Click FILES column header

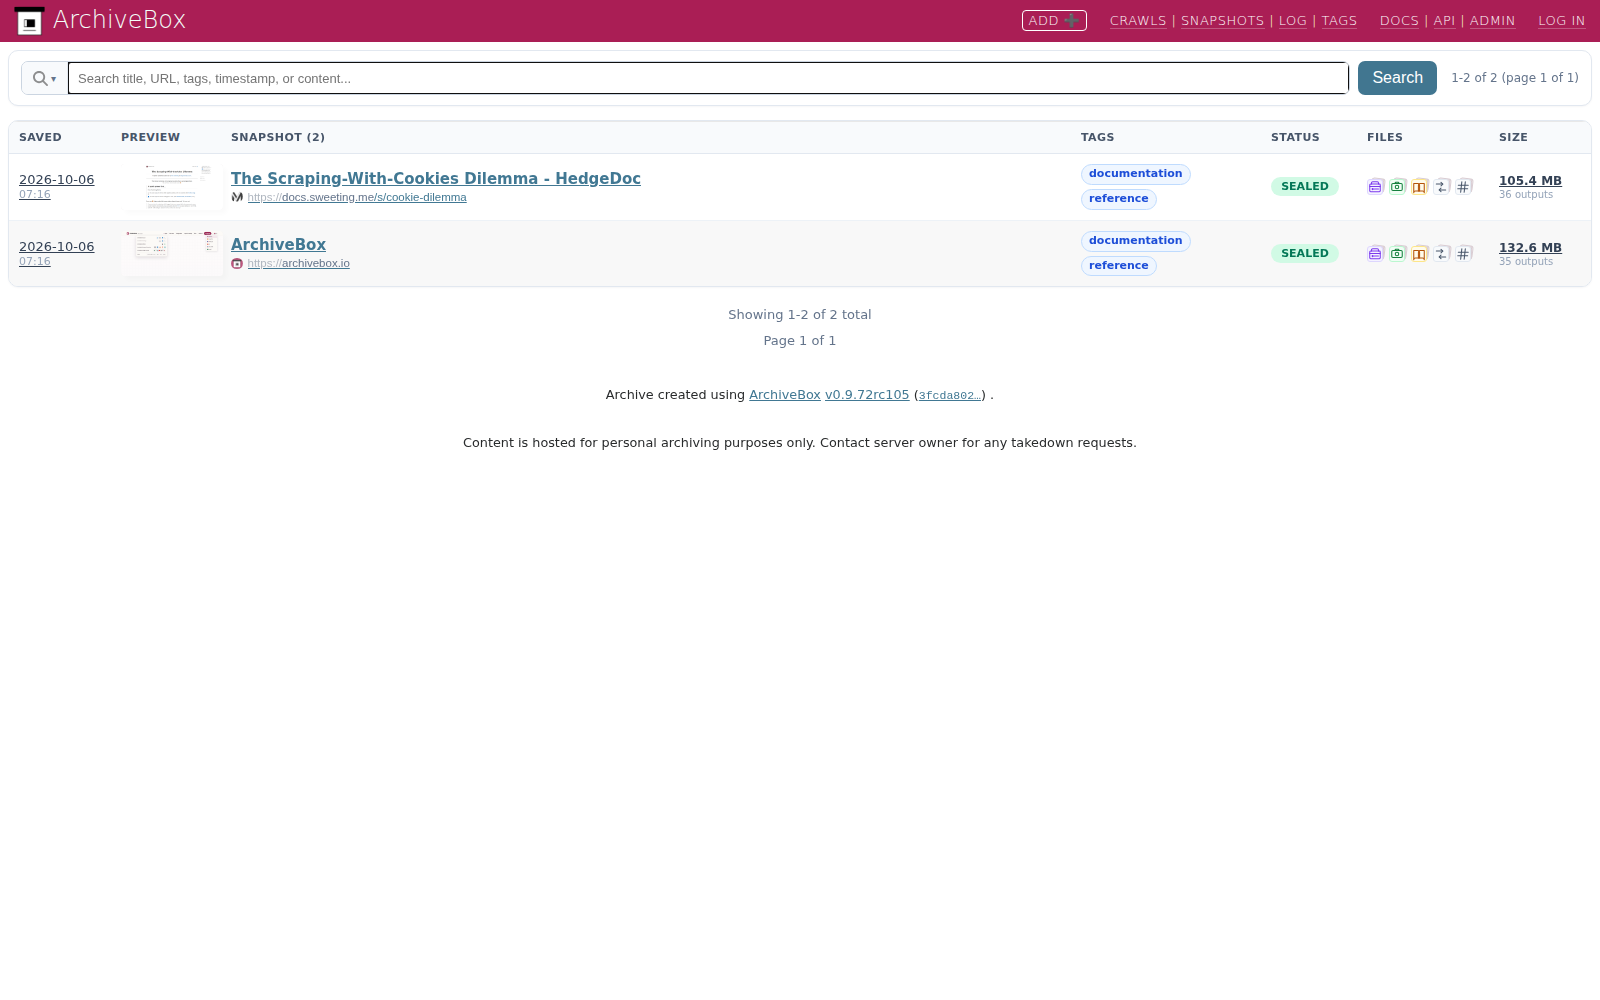[x=1385, y=138]
